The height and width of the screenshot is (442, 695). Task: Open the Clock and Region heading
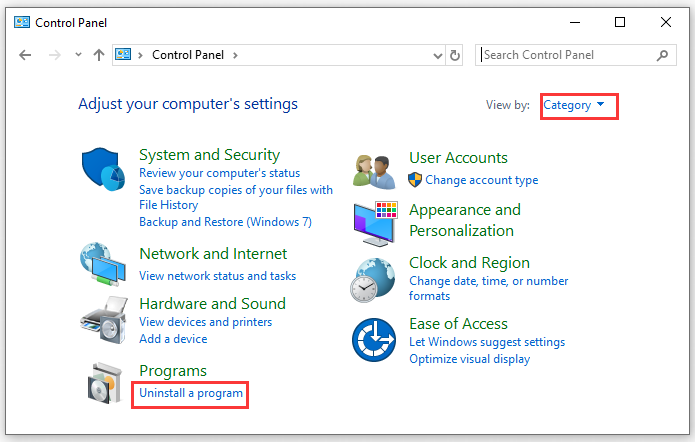click(469, 263)
